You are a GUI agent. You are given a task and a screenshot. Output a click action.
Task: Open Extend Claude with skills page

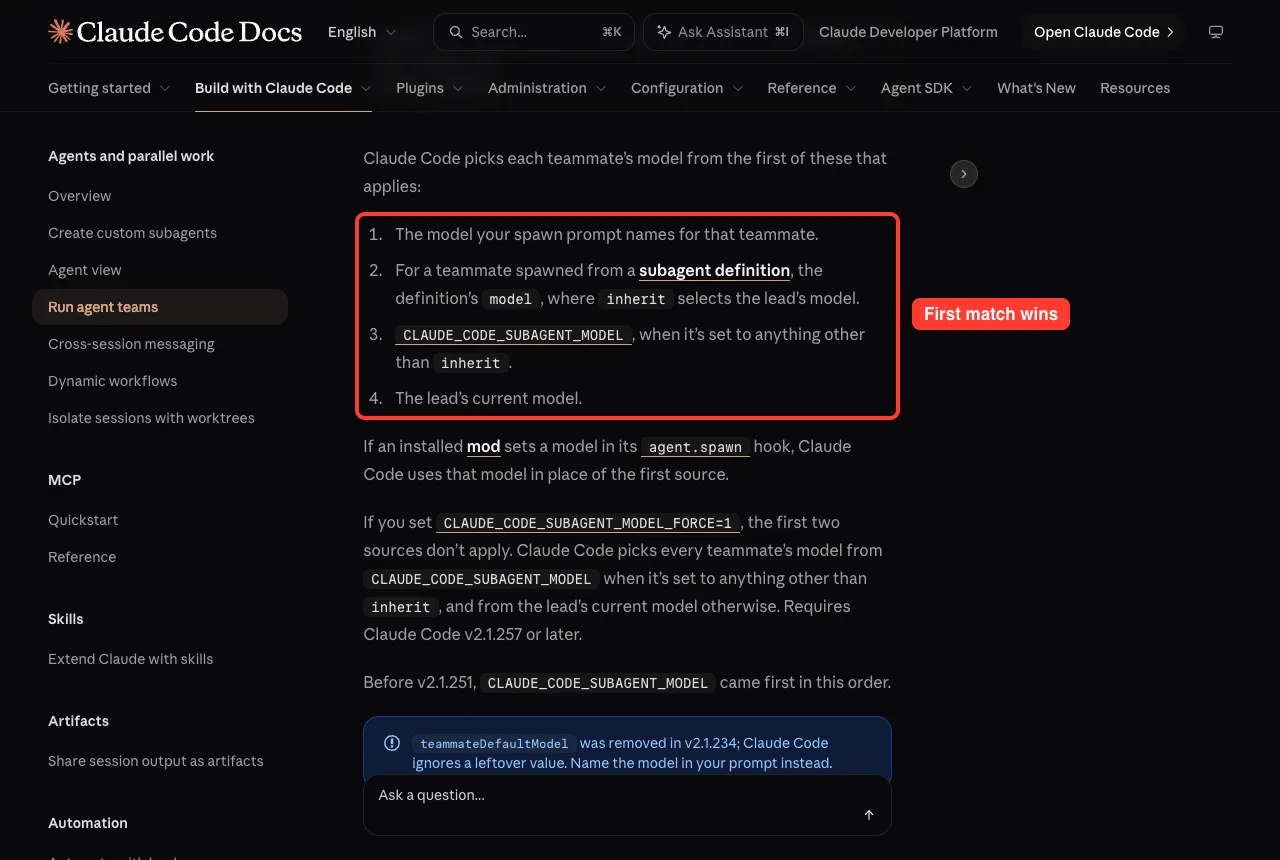[x=130, y=659]
